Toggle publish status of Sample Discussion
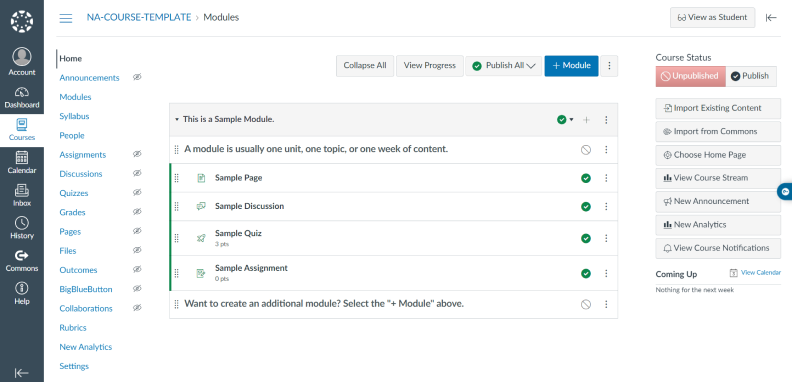Screen dimensions: 792x382 (x=586, y=206)
